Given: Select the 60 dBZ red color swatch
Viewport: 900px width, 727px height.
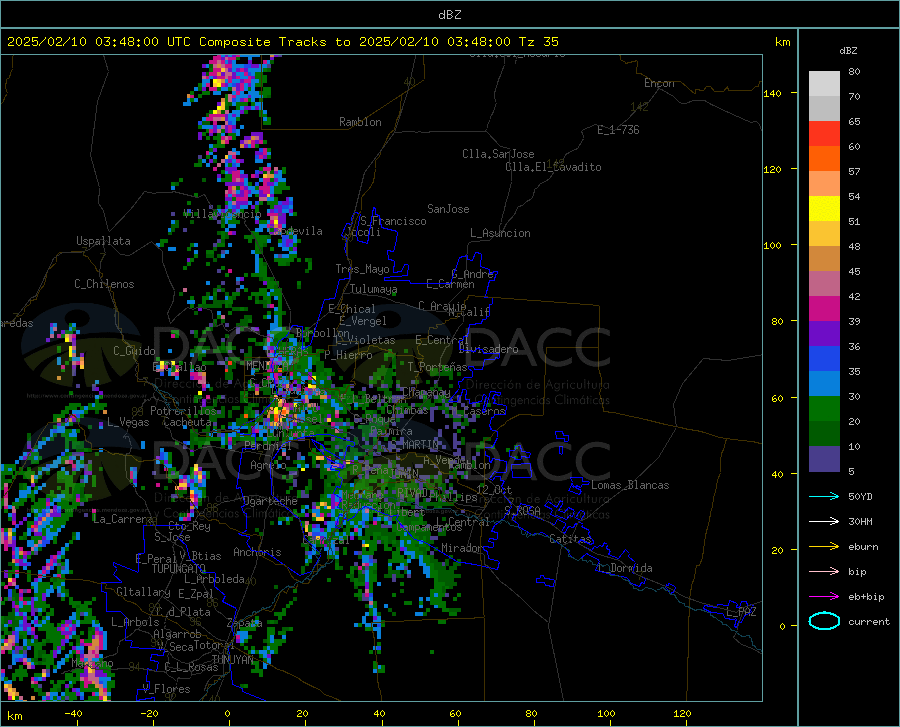Looking at the screenshot, I should click(x=824, y=134).
